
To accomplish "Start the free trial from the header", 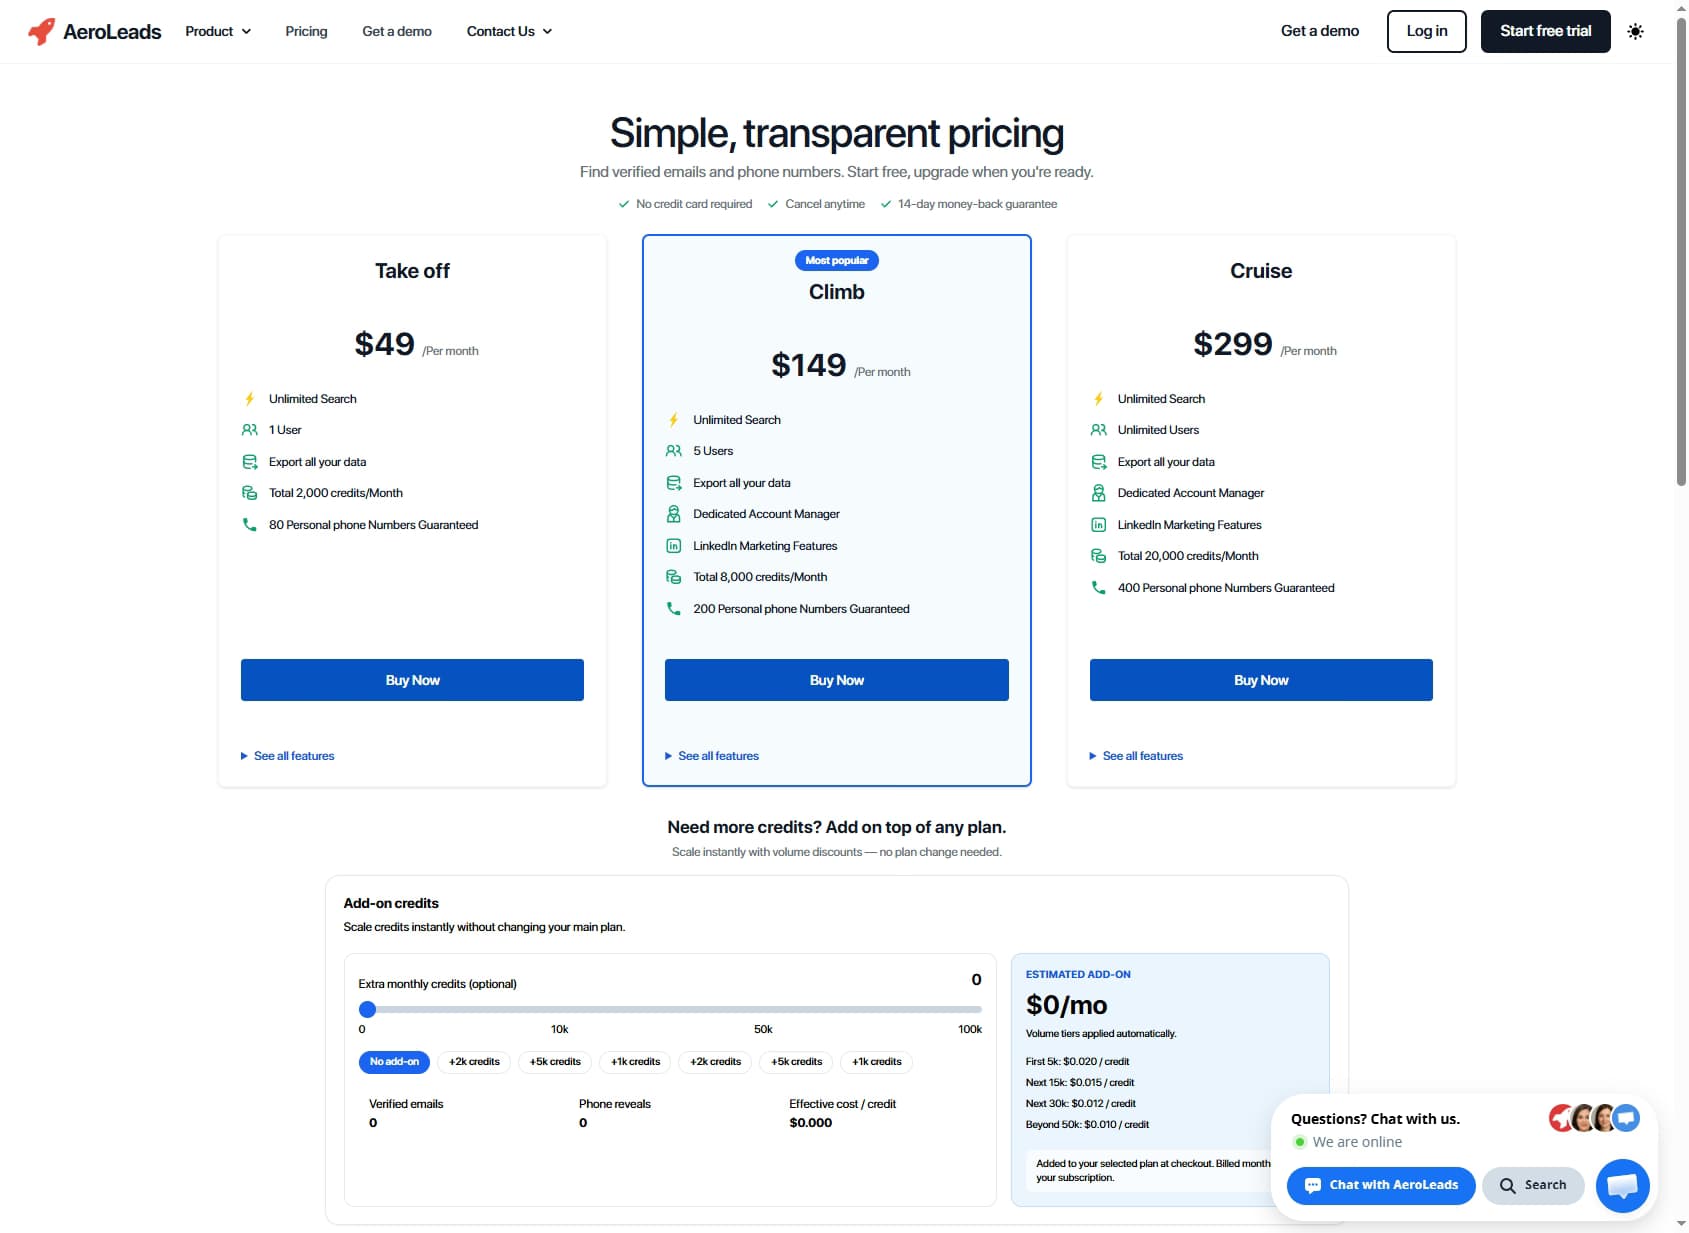I will (x=1545, y=31).
